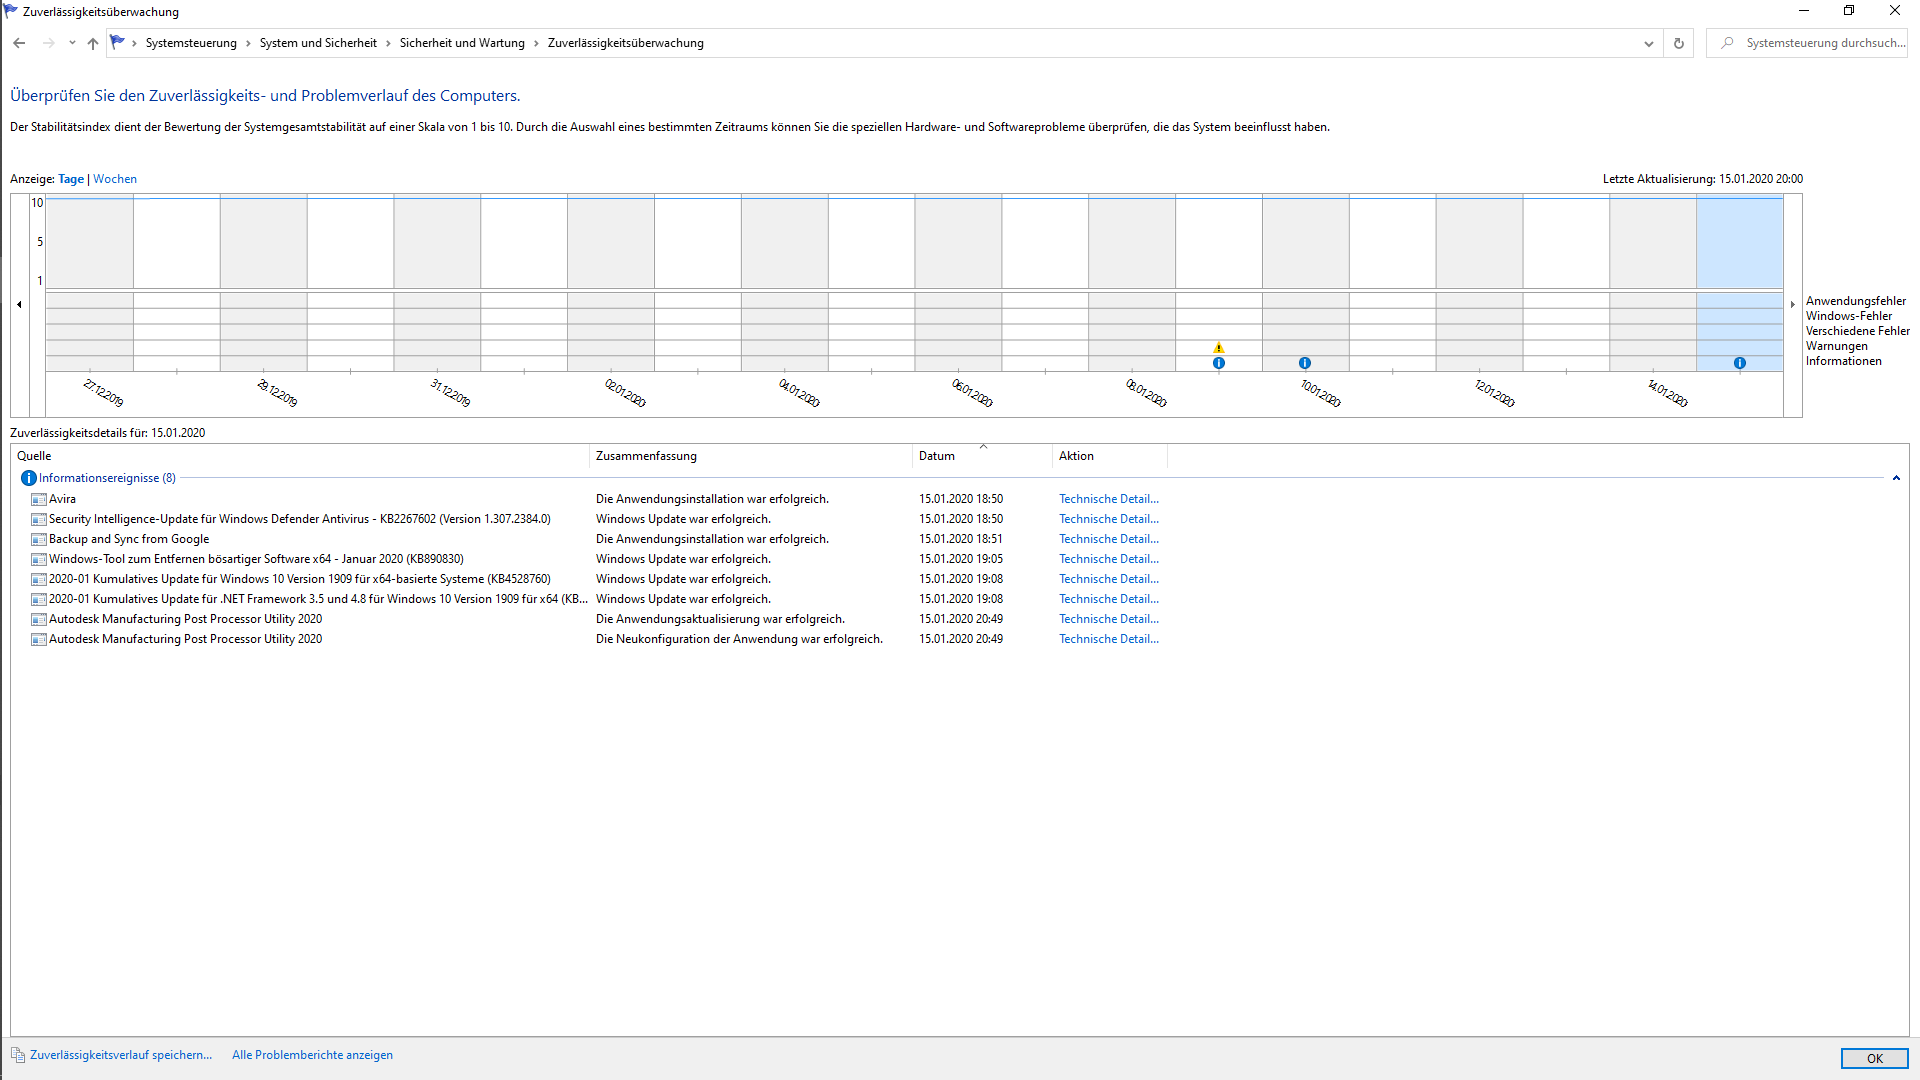The height and width of the screenshot is (1080, 1920).
Task: Open Technische Details for .NET Framework update
Action: point(1109,599)
